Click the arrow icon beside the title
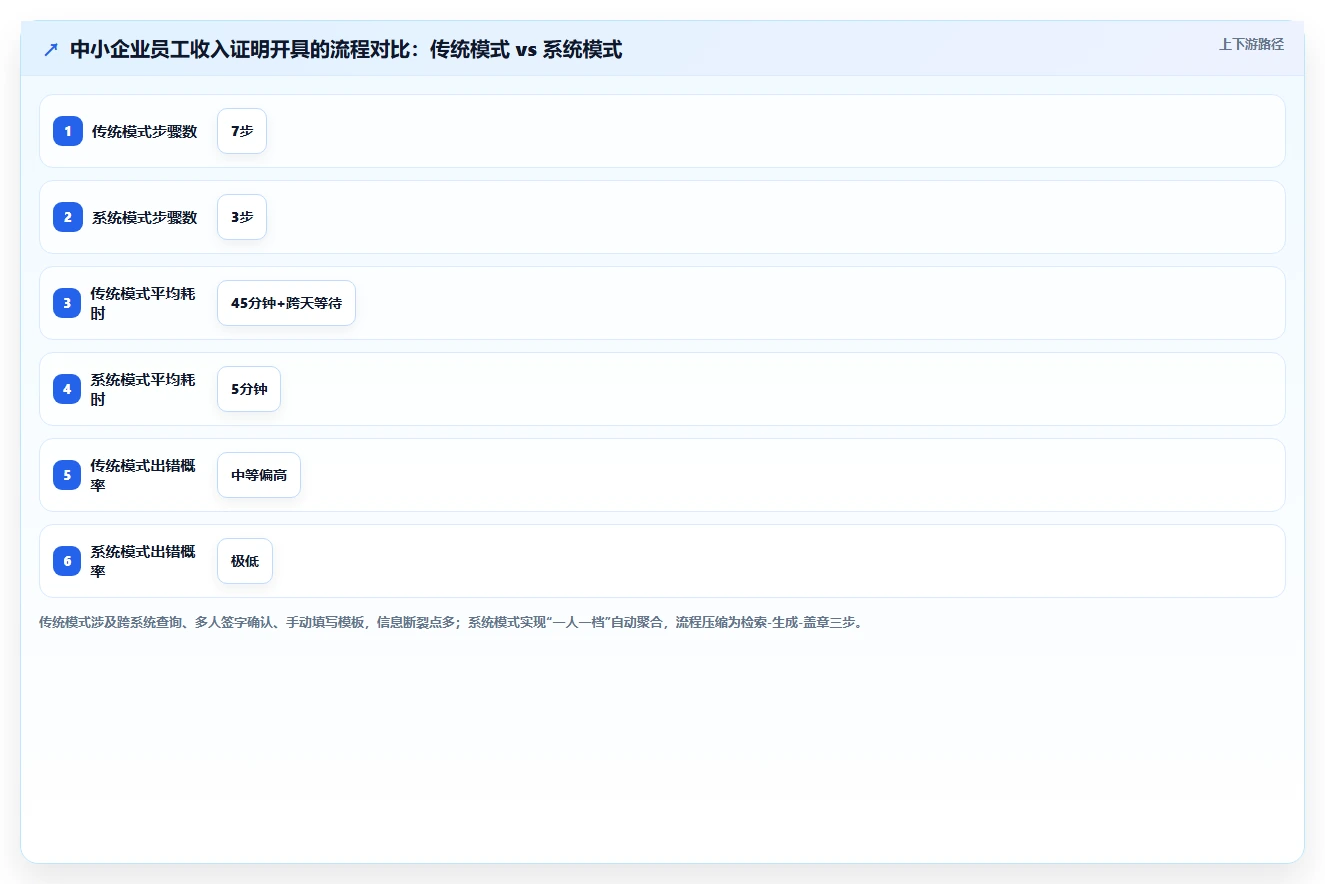Image resolution: width=1325 pixels, height=884 pixels. 51,50
